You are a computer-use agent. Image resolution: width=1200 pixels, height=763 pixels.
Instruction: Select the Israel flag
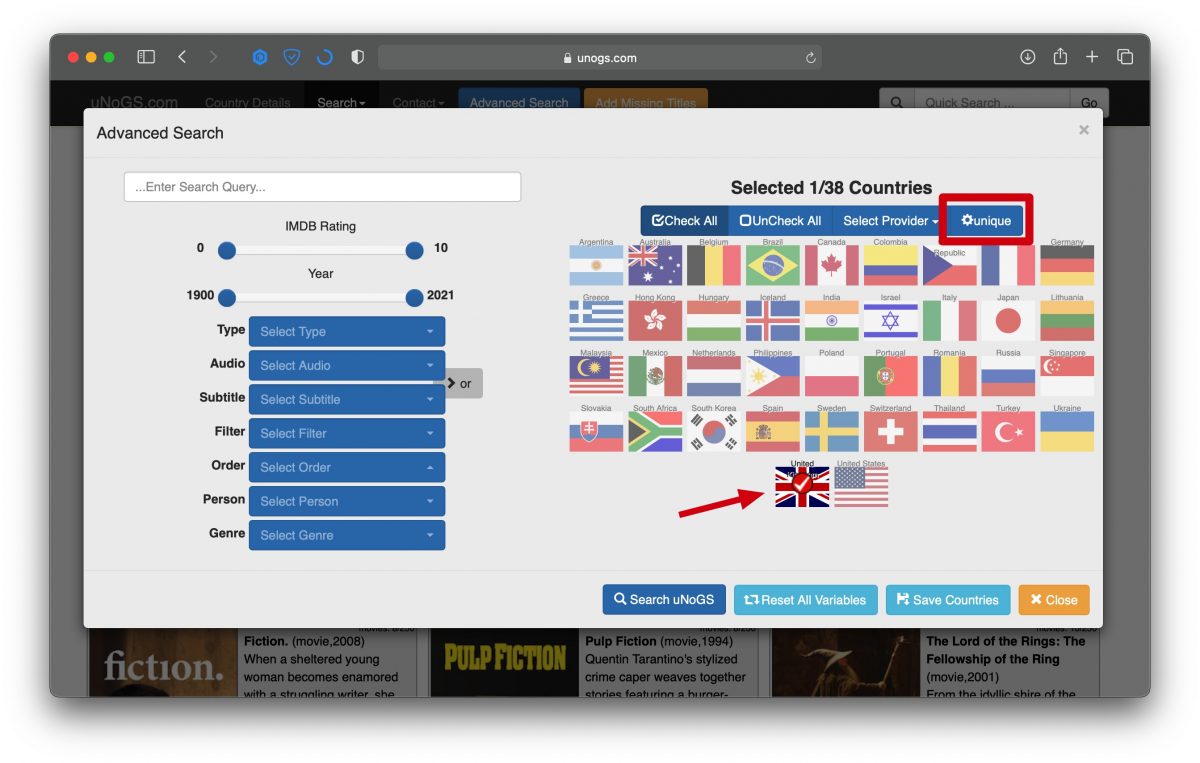pyautogui.click(x=890, y=321)
